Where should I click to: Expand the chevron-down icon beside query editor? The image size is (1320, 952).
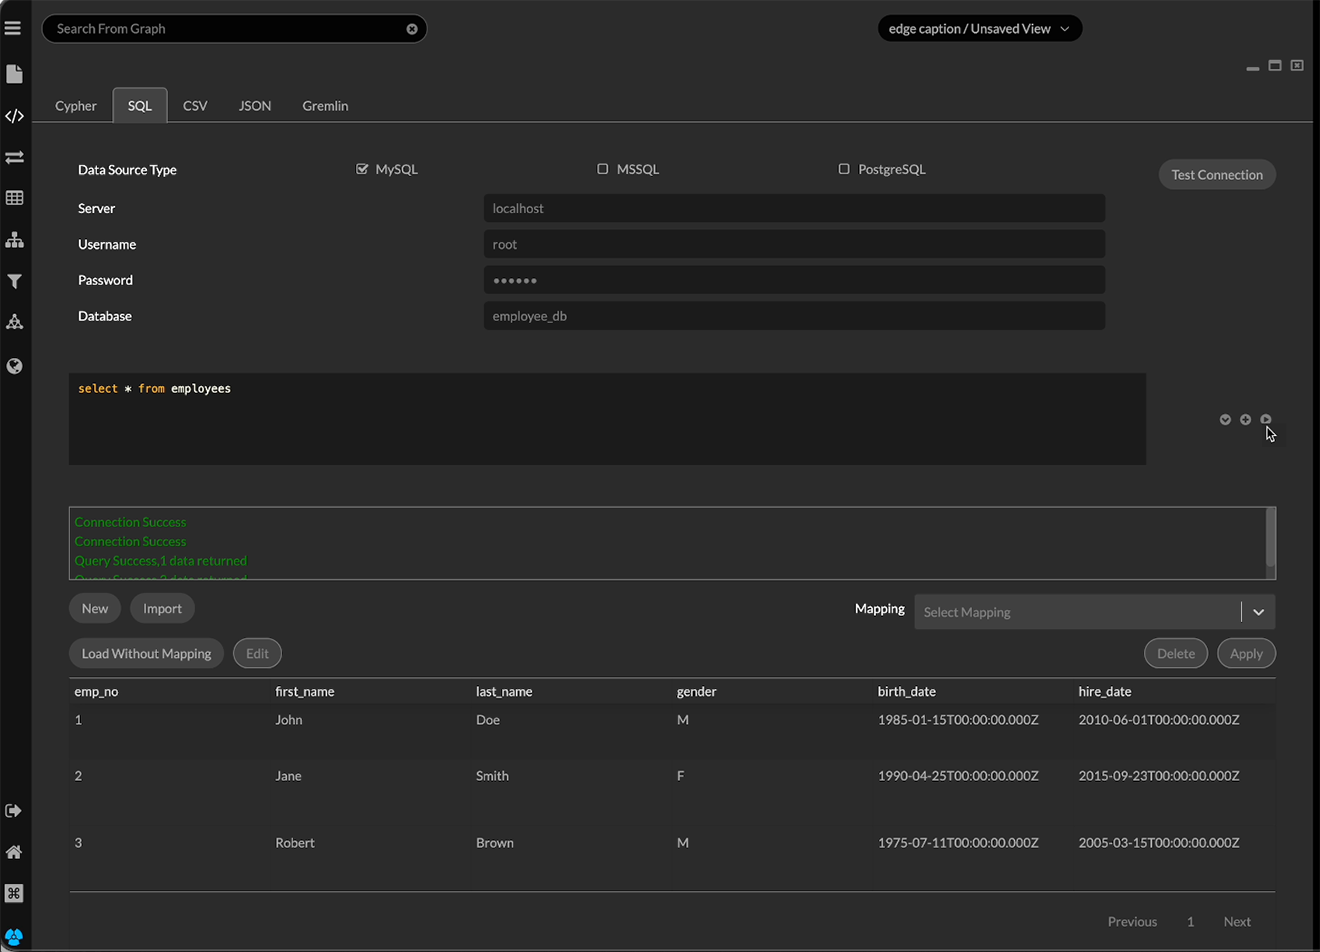[x=1225, y=420]
